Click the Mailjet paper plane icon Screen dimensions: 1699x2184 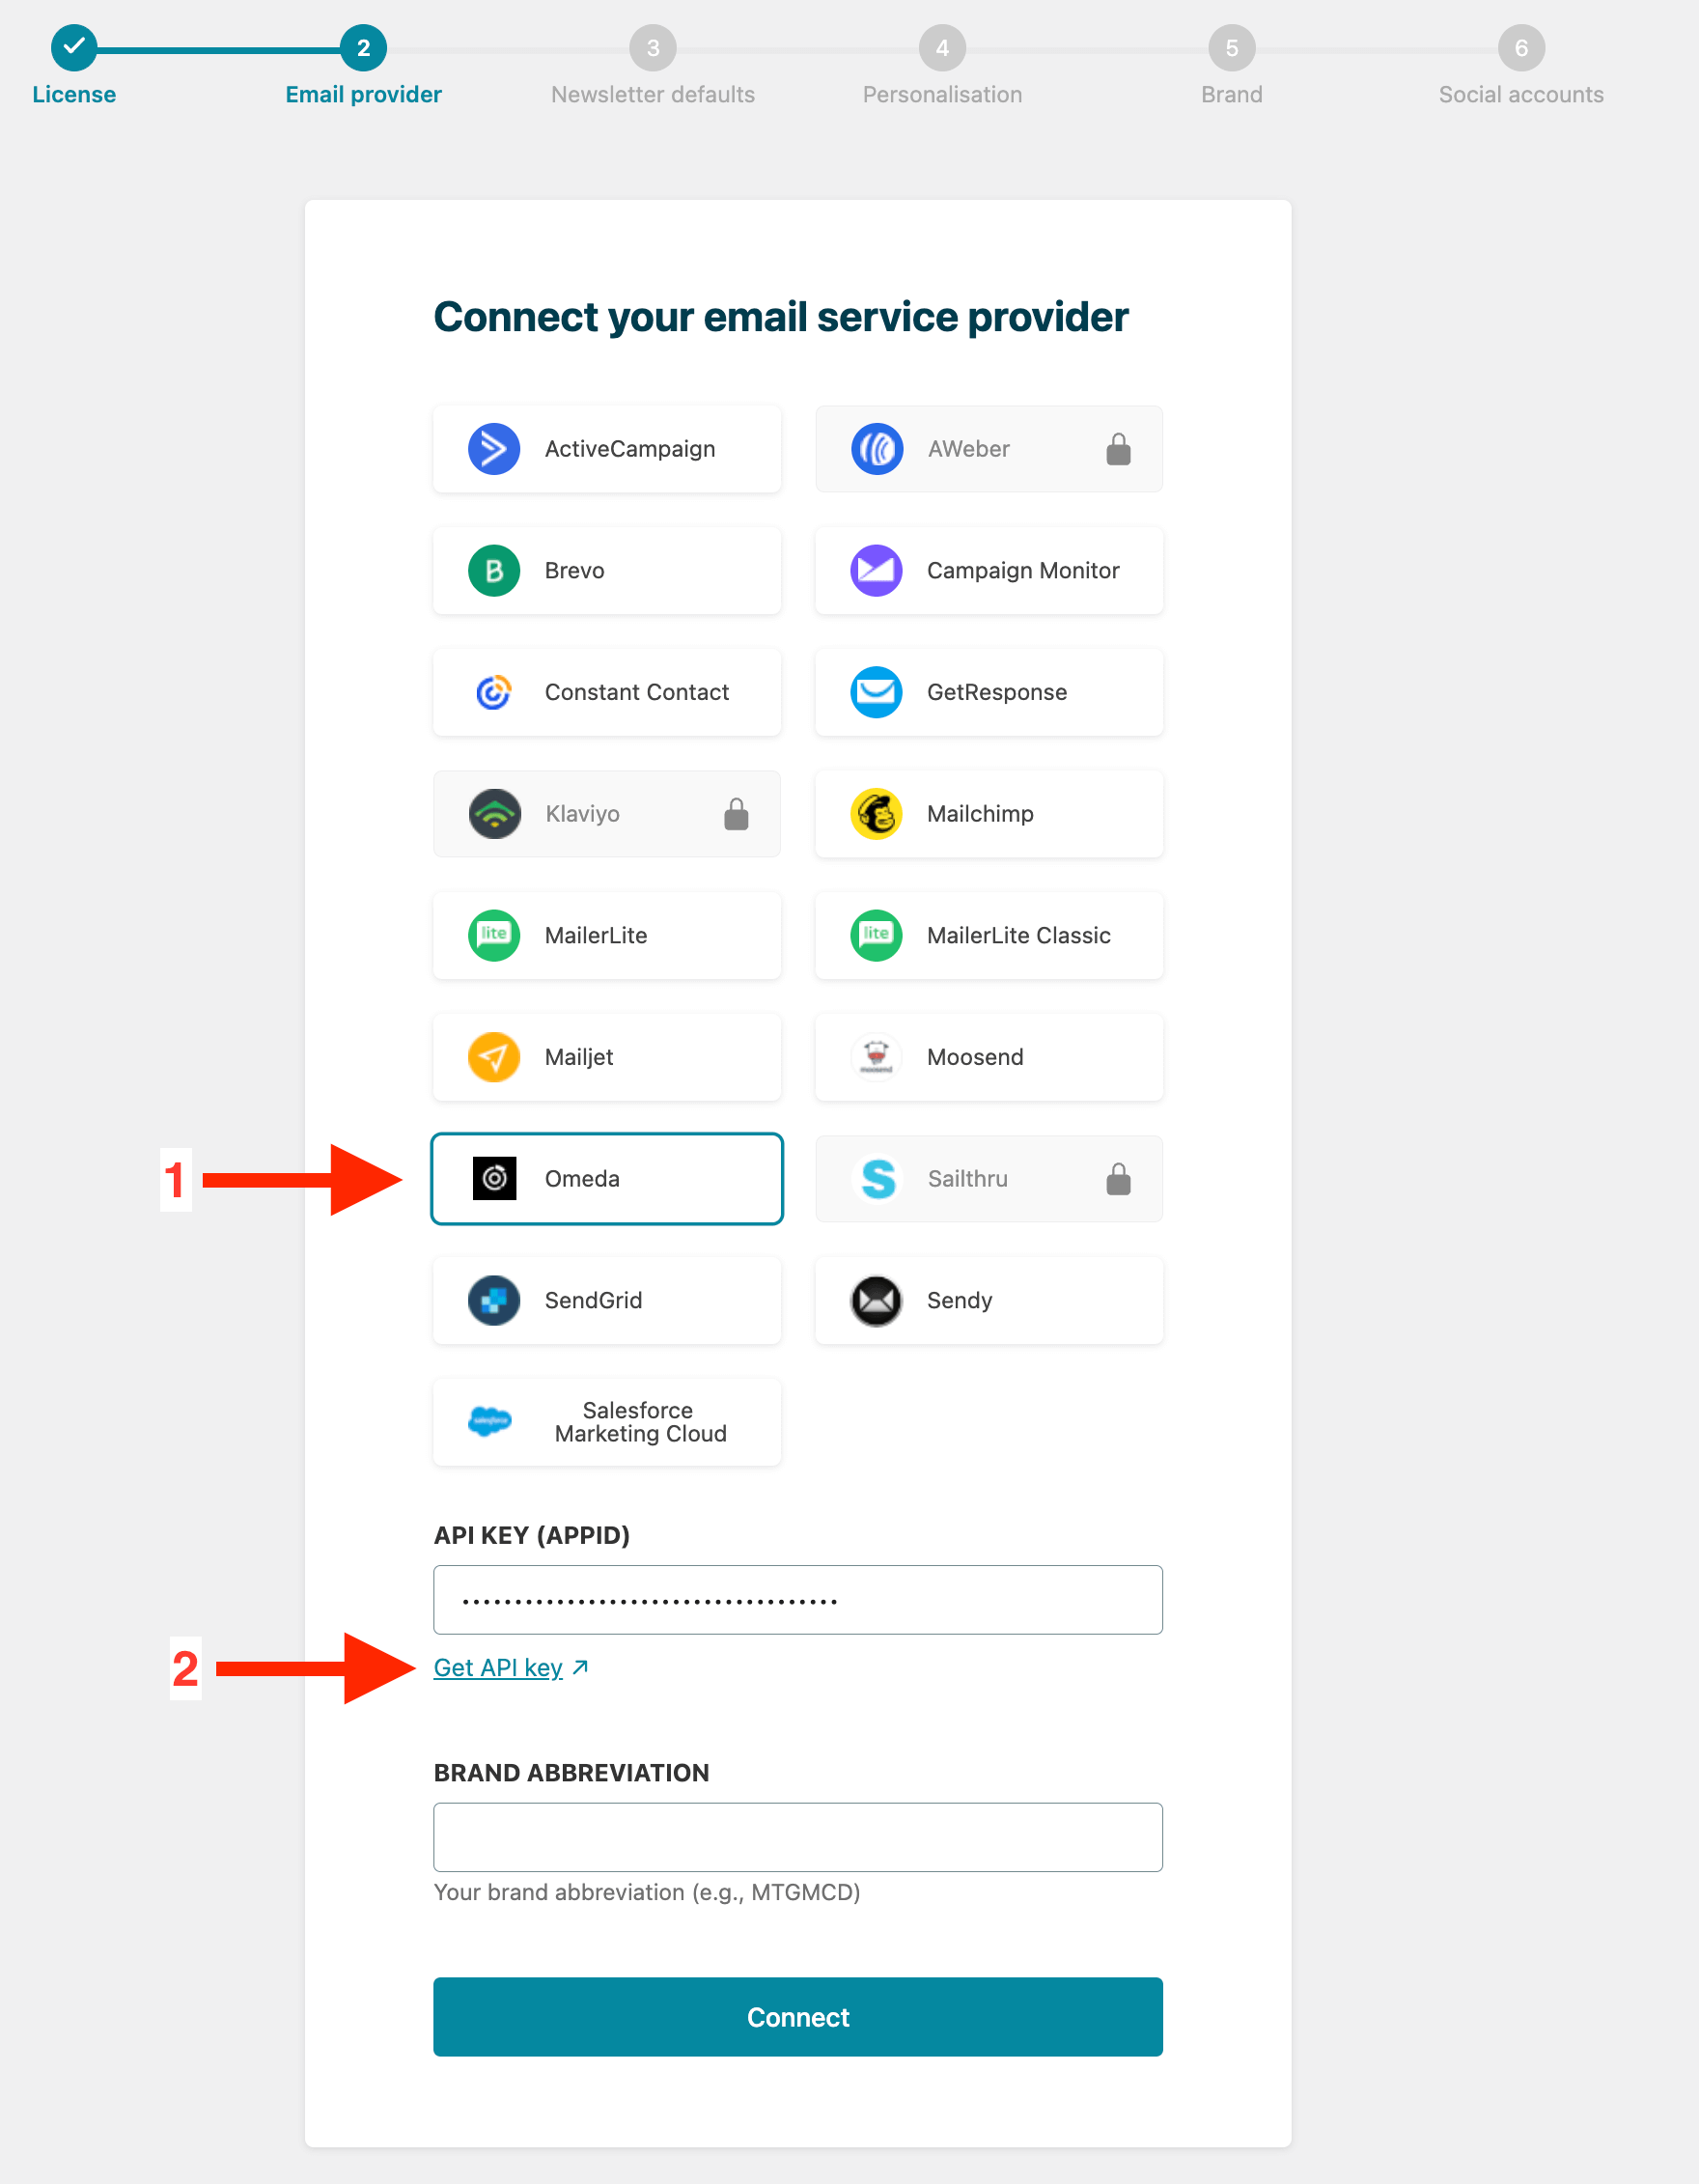(x=494, y=1057)
